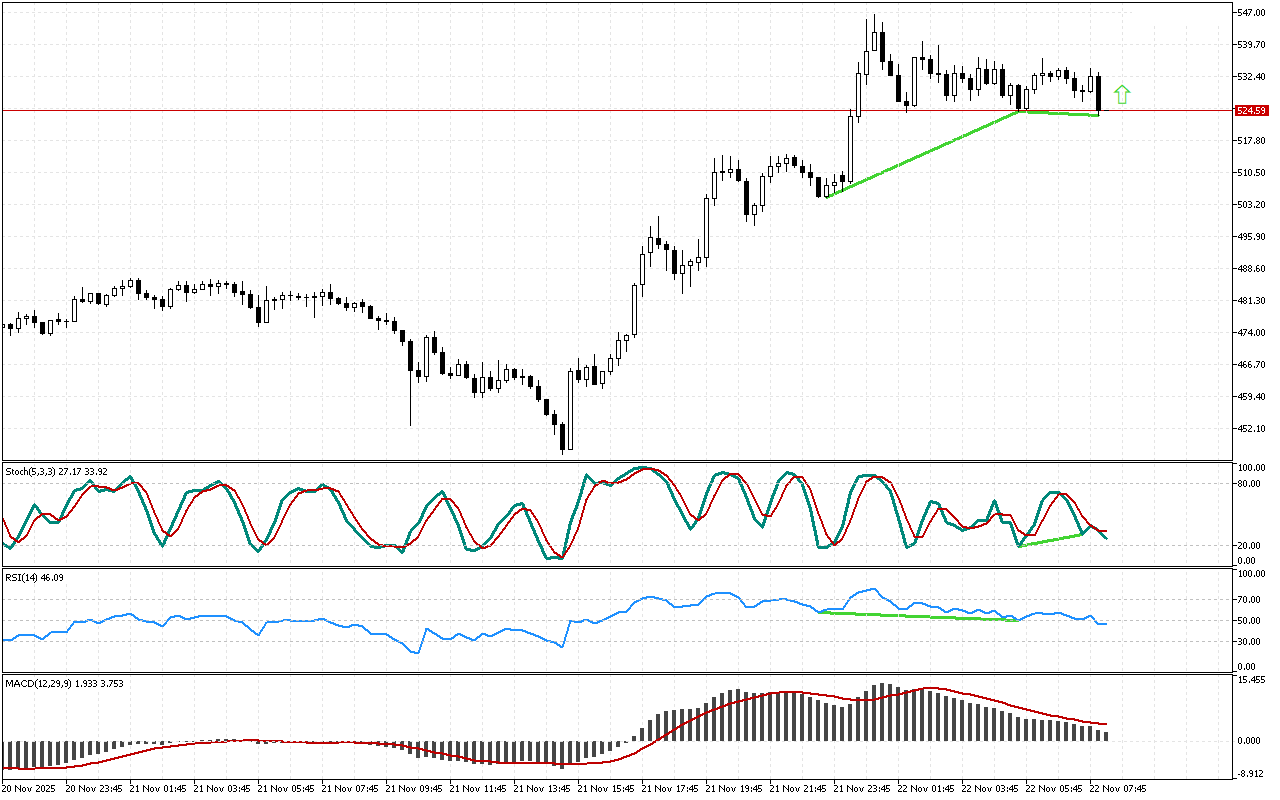Click the 547.00 price axis label
The height and width of the screenshot is (800, 1280).
point(1252,13)
